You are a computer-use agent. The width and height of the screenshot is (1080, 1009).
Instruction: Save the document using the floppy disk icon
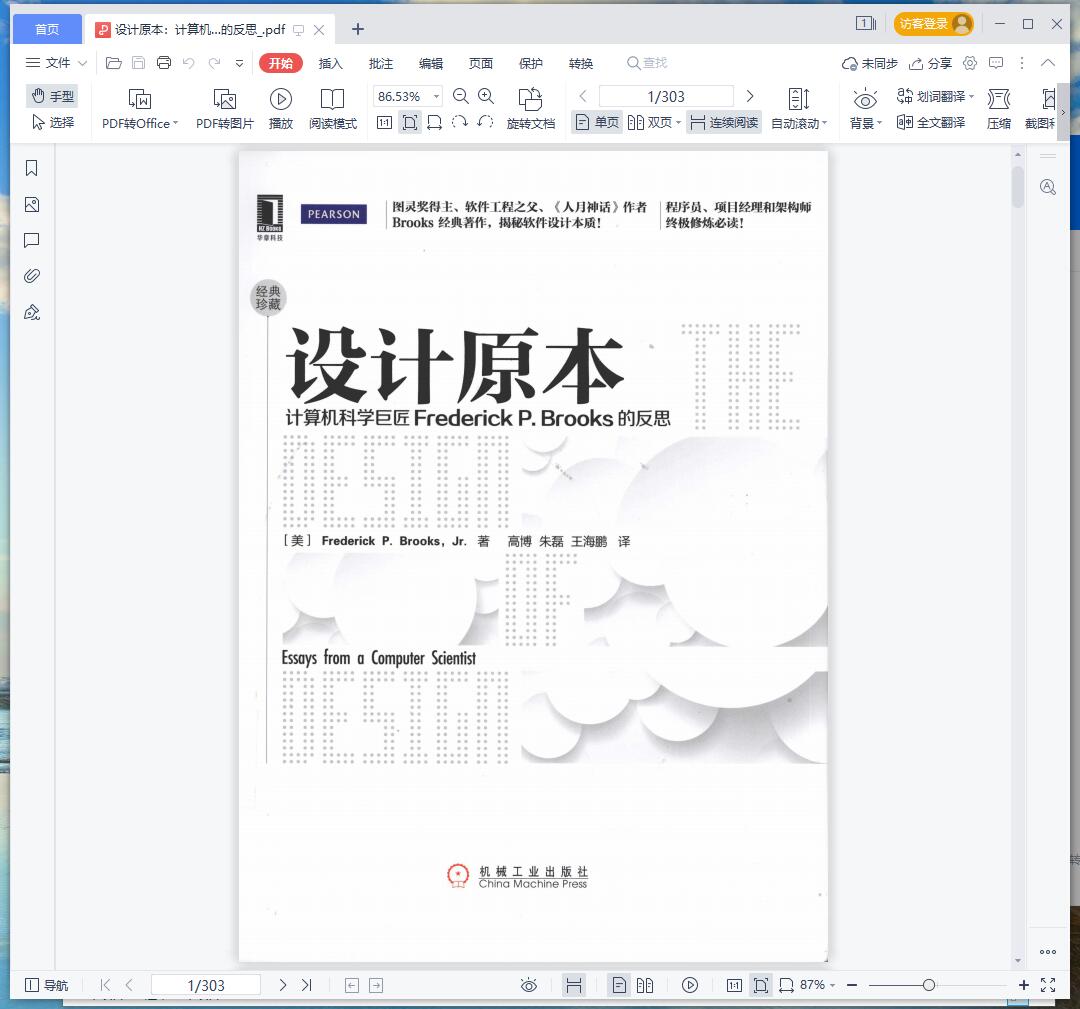[138, 63]
